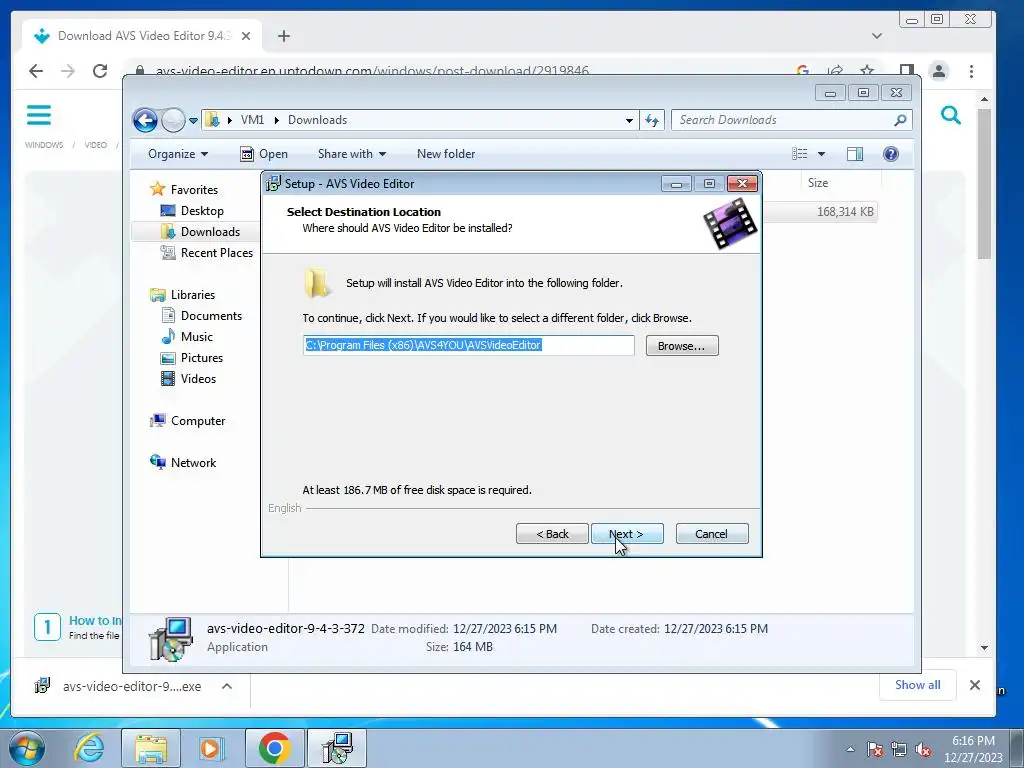The image size is (1024, 768).
Task: Select VM1 in the Explorer address bar
Action: (252, 120)
